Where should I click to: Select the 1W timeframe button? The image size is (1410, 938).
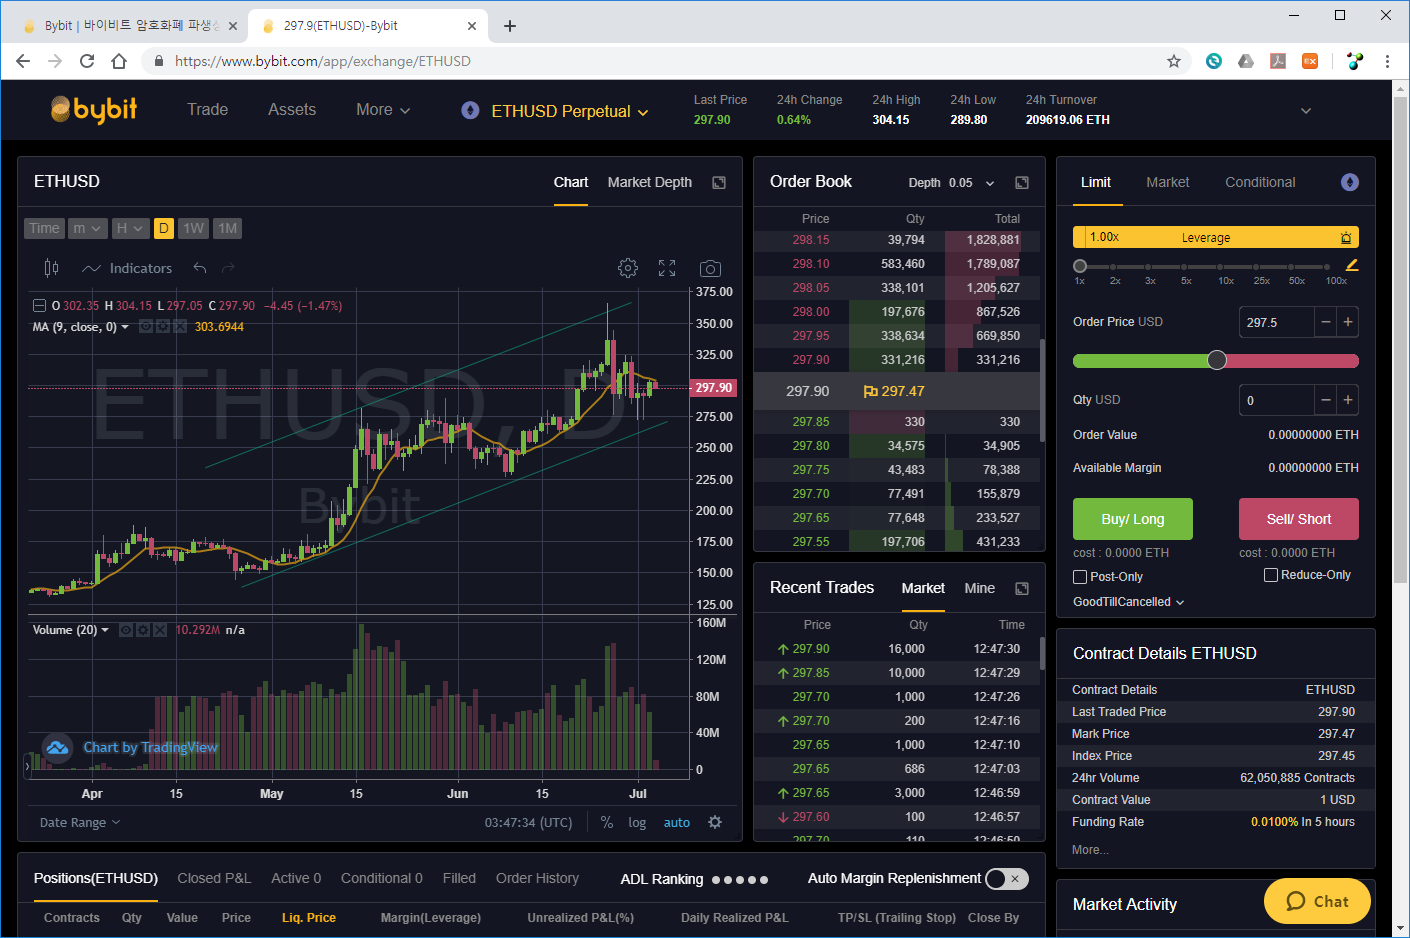(193, 228)
